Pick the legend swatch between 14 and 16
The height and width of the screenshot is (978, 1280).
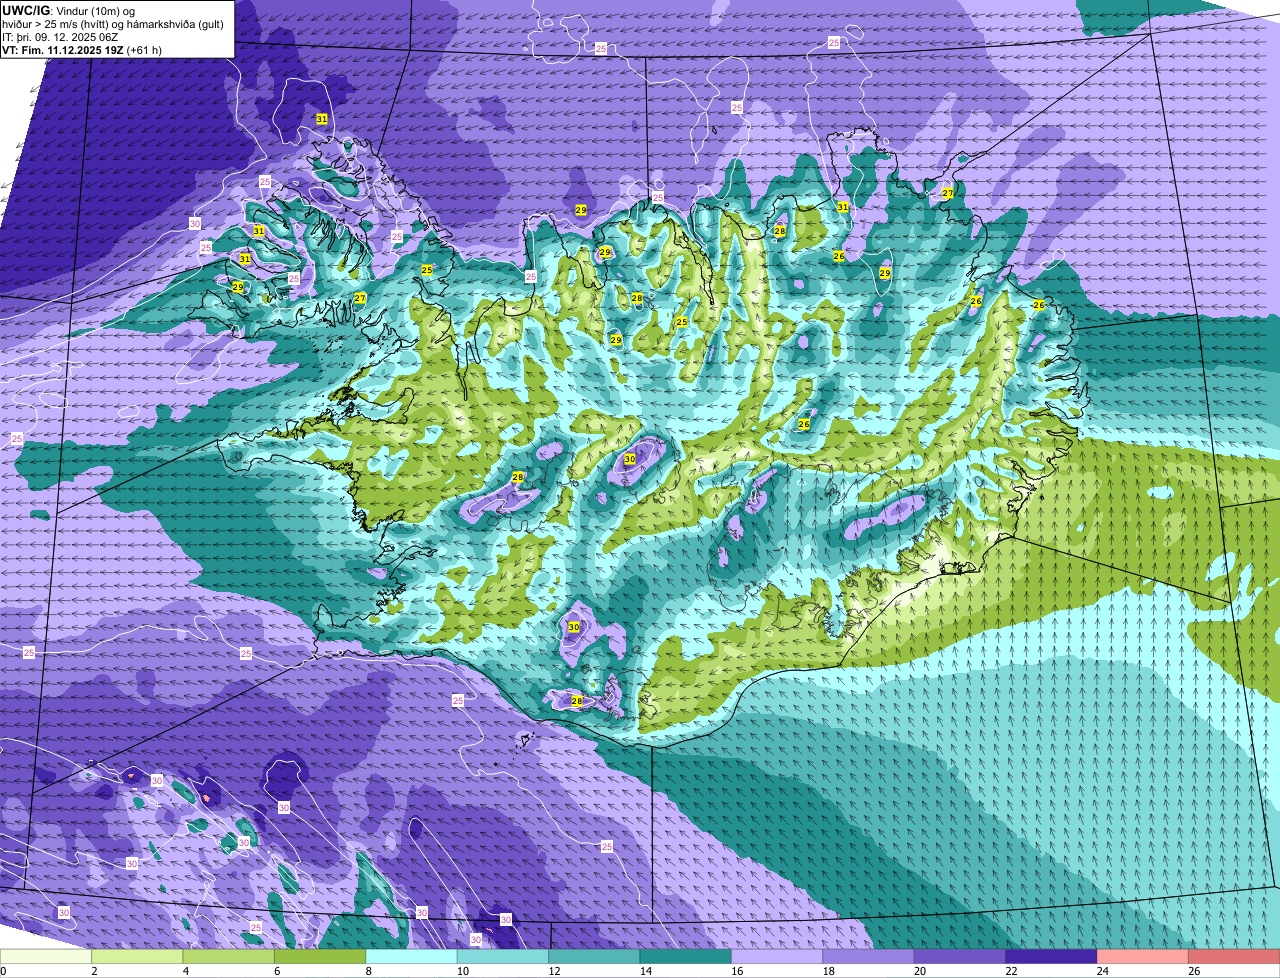686,957
